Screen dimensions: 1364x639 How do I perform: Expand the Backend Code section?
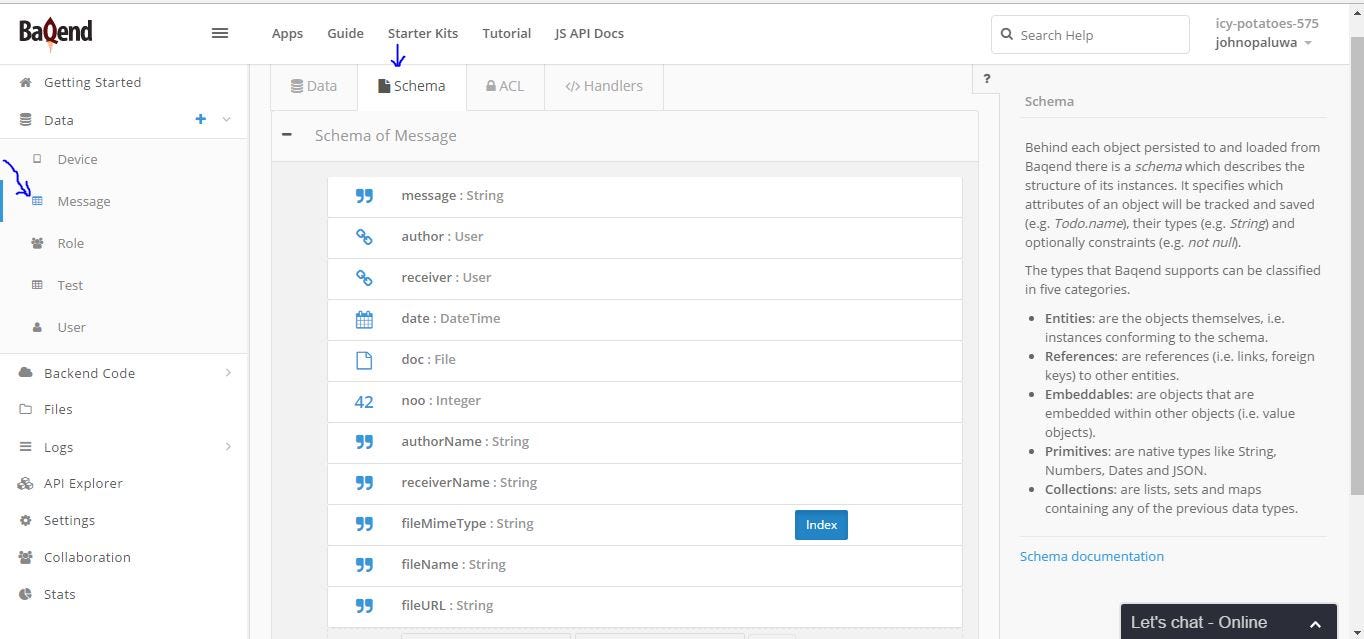click(89, 373)
